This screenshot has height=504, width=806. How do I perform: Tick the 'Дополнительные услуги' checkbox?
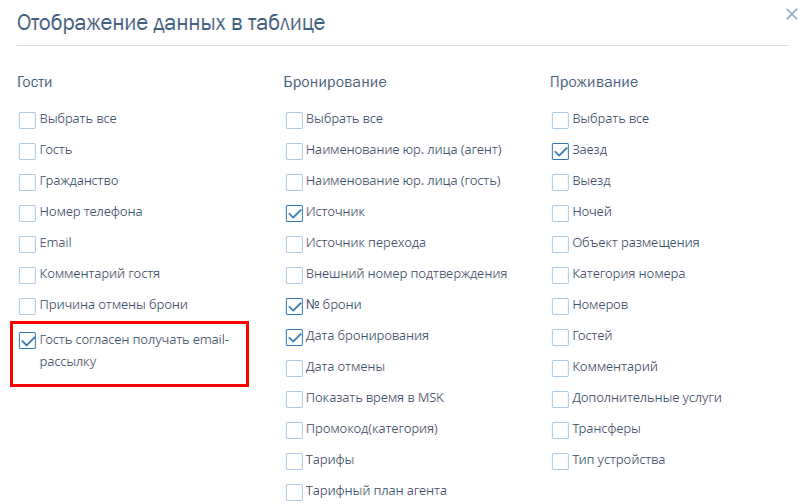pyautogui.click(x=561, y=399)
